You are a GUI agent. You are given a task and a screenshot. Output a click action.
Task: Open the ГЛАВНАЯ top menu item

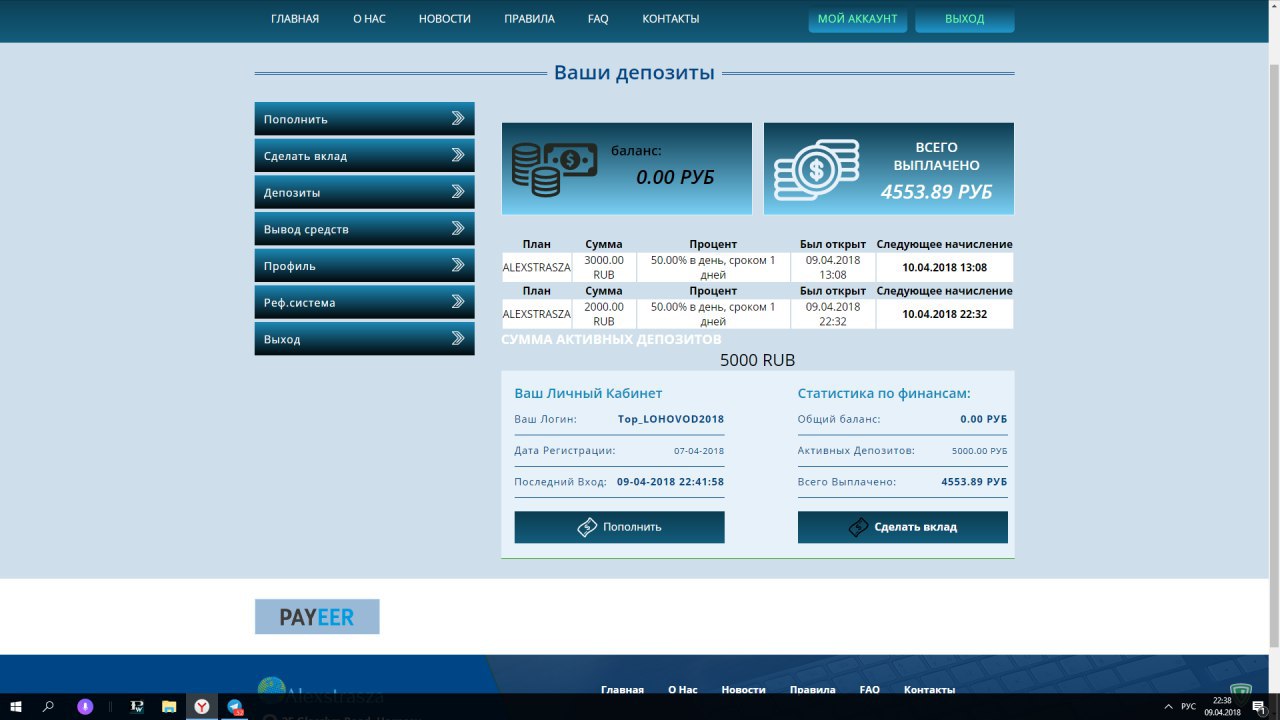pos(295,19)
